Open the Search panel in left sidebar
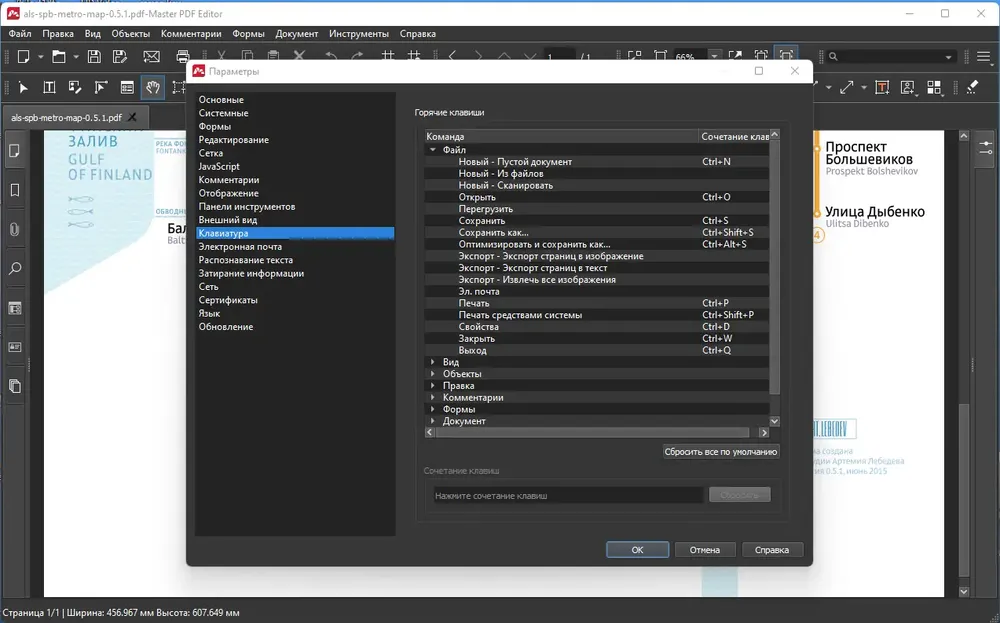Viewport: 1000px width, 623px height. (15, 268)
